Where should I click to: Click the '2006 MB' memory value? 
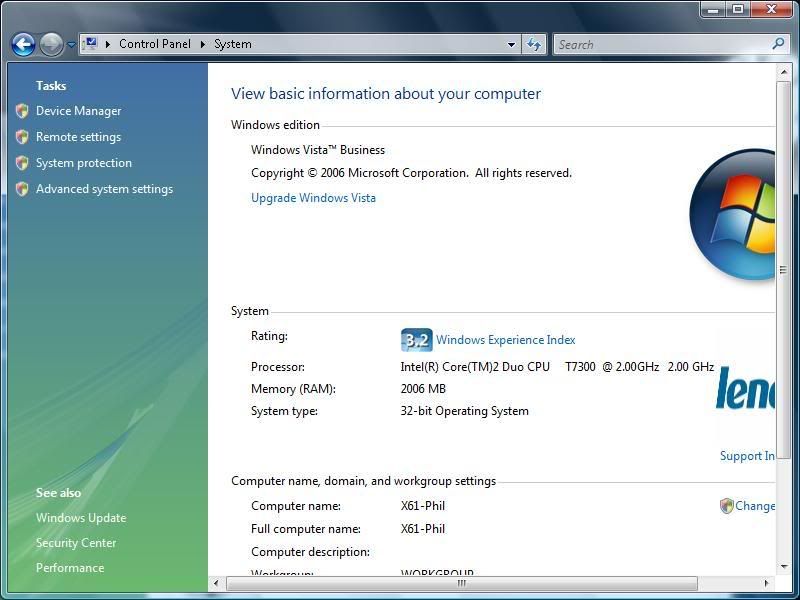pyautogui.click(x=423, y=389)
